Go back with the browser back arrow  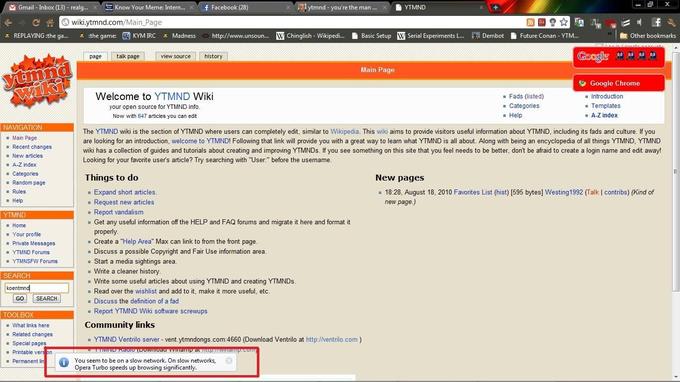point(8,23)
